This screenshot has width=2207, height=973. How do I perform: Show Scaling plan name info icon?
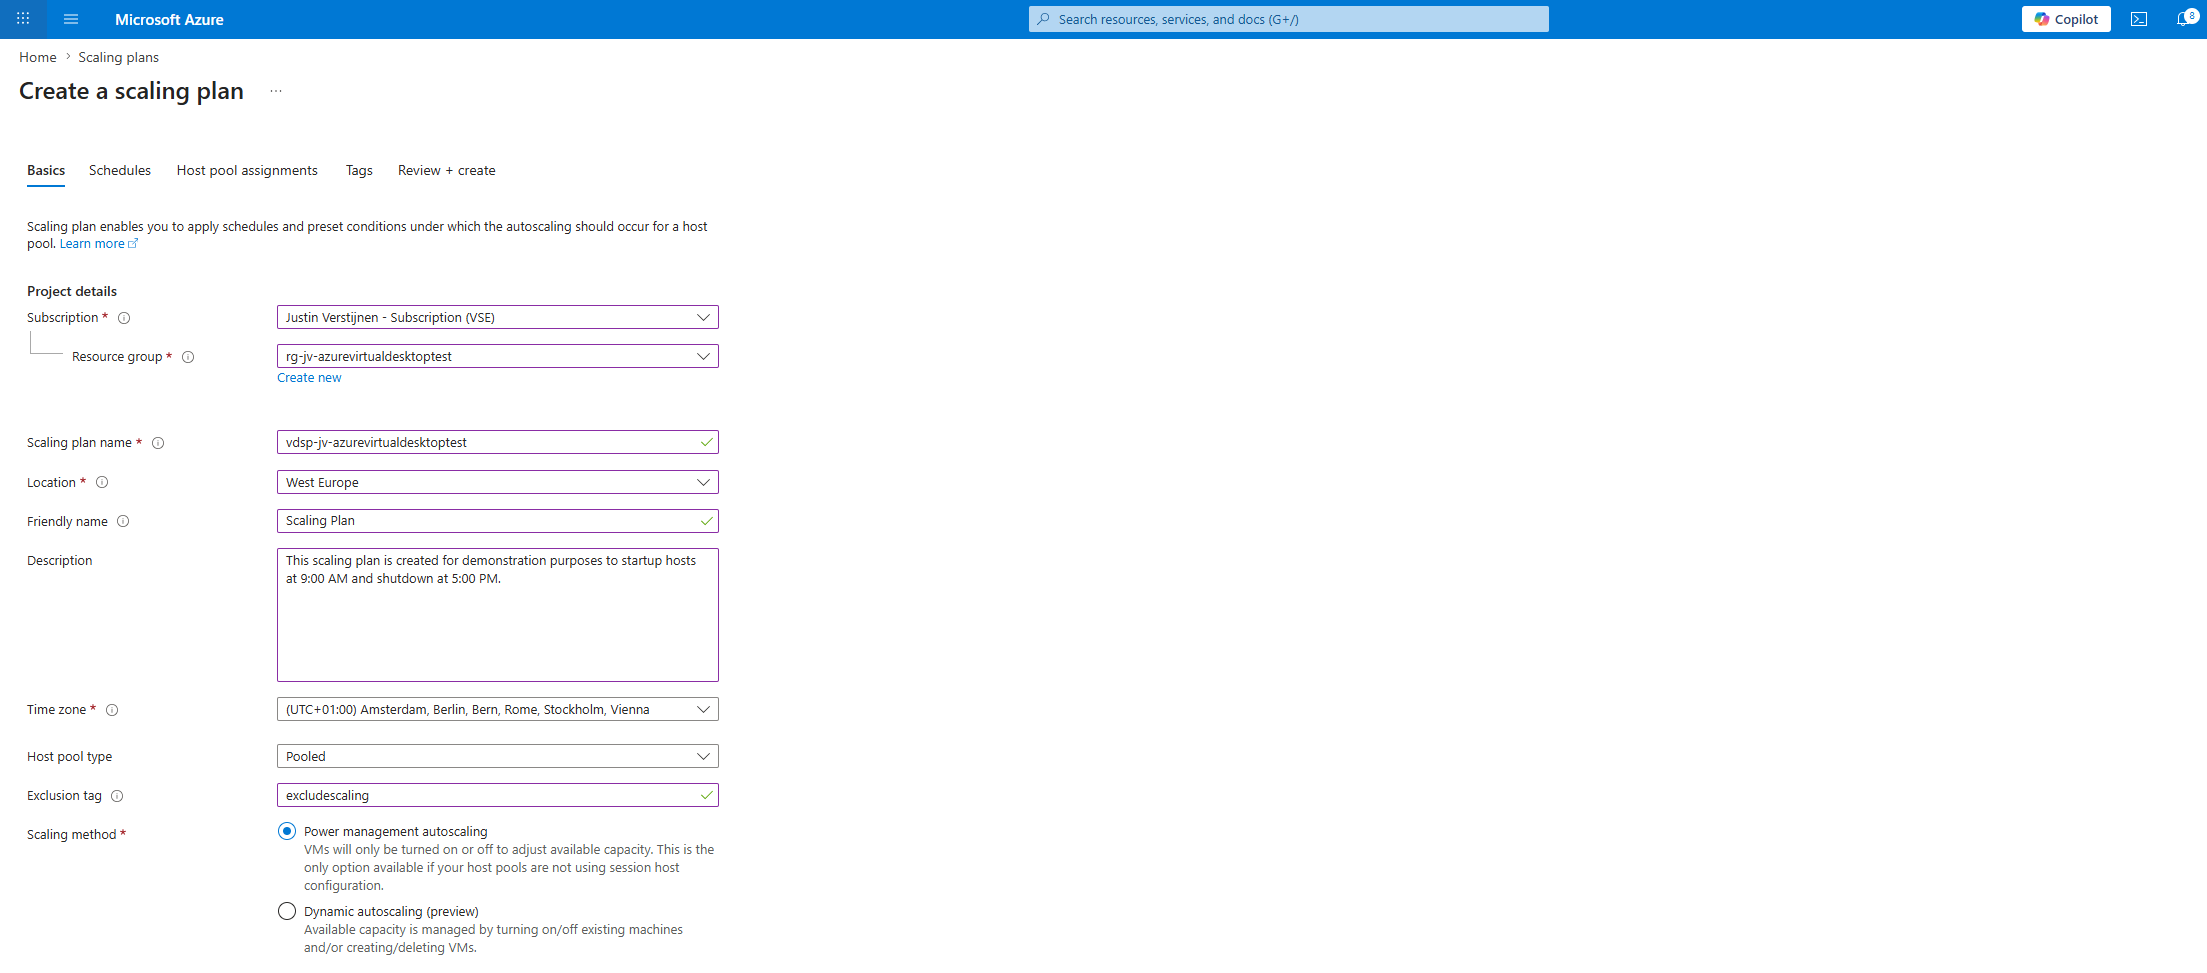[x=158, y=443]
